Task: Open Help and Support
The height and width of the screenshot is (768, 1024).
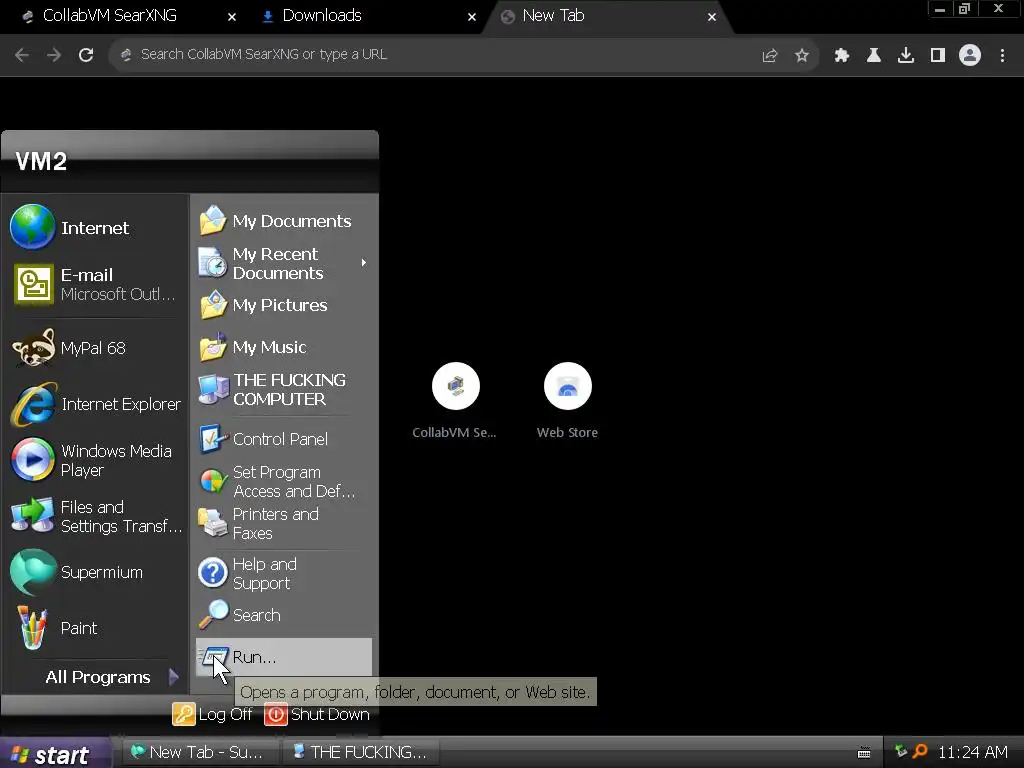Action: click(283, 573)
